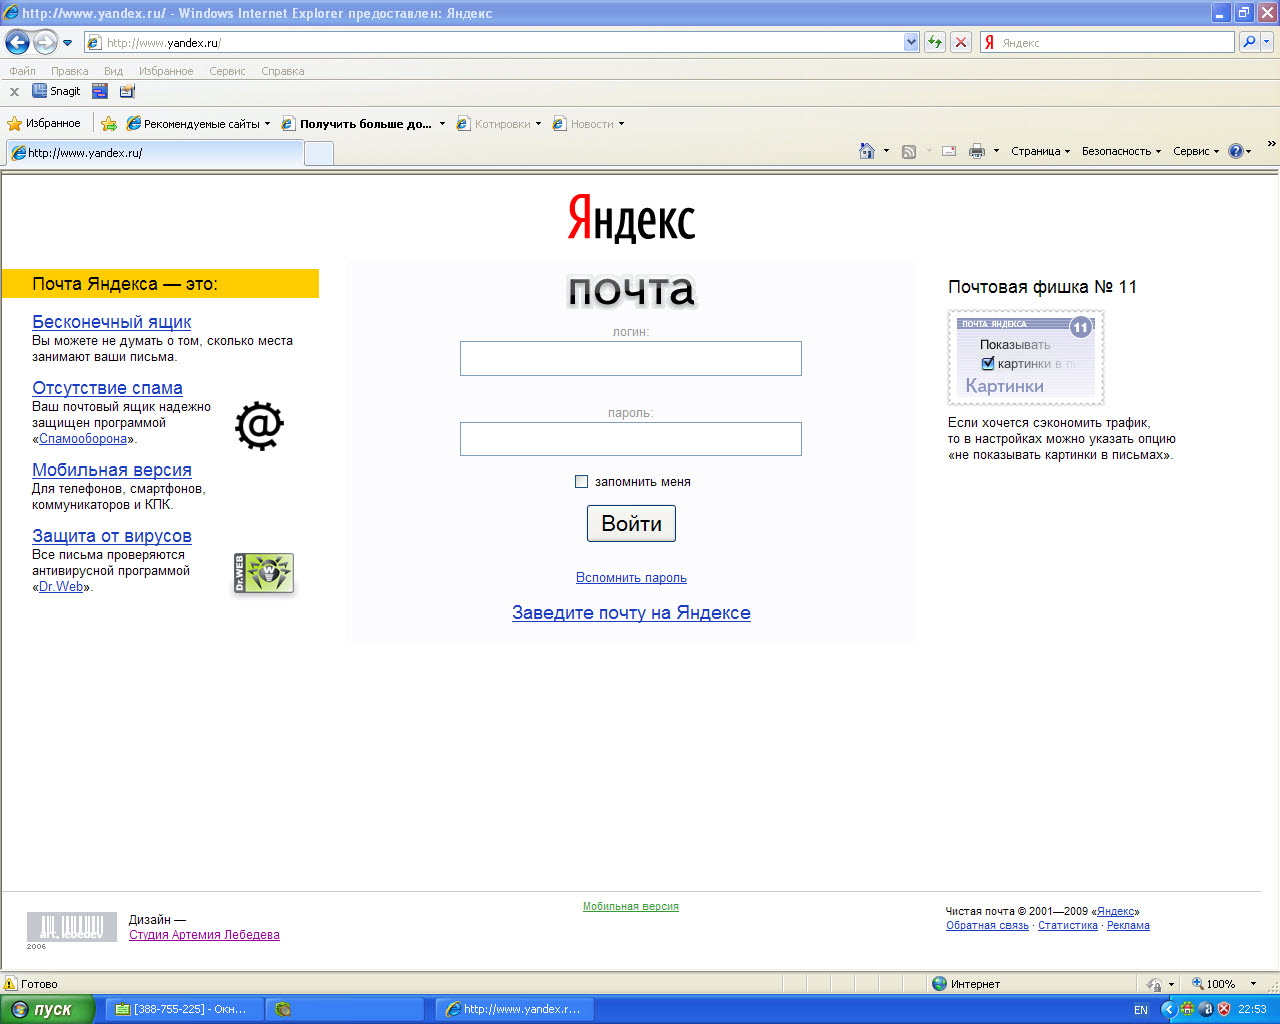The width and height of the screenshot is (1280, 1024).
Task: Open the 'Отсутствие спама' link
Action: (x=107, y=388)
